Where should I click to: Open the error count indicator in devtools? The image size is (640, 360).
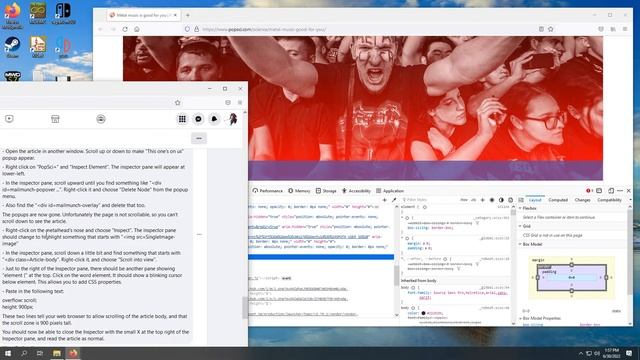[589, 191]
